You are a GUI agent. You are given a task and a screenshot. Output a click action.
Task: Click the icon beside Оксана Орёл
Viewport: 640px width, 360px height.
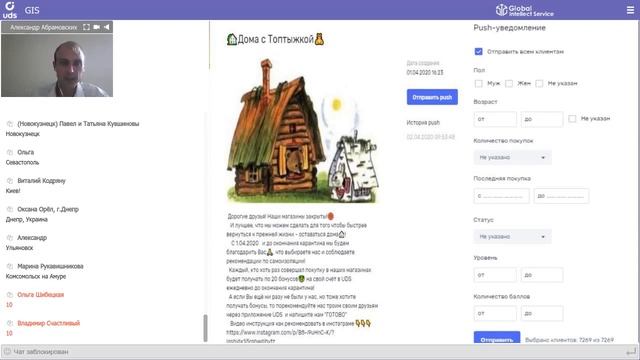10,209
